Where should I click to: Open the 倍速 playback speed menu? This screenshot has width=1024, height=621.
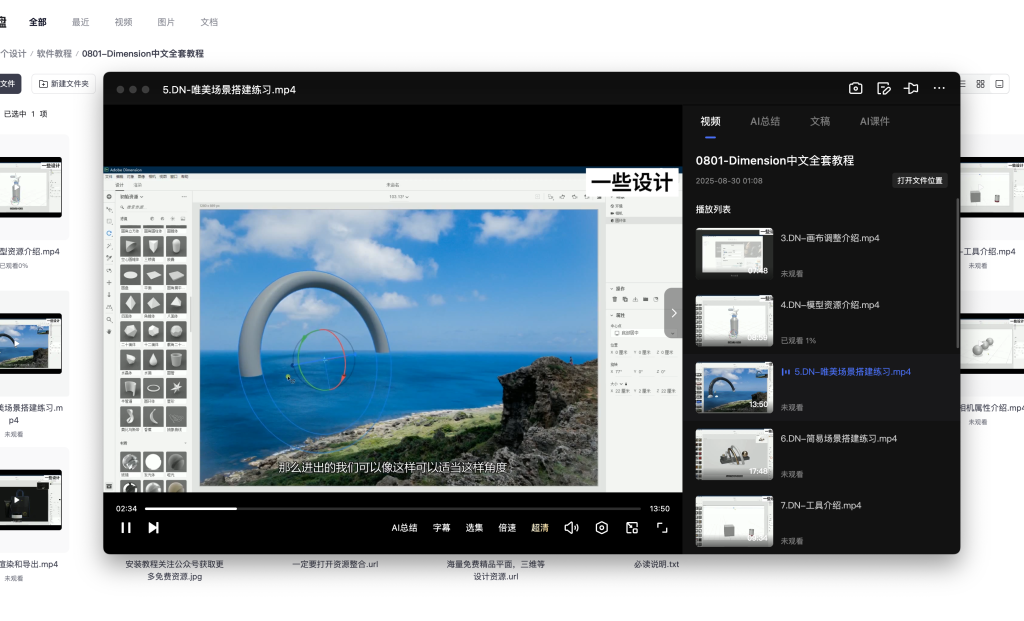click(507, 528)
